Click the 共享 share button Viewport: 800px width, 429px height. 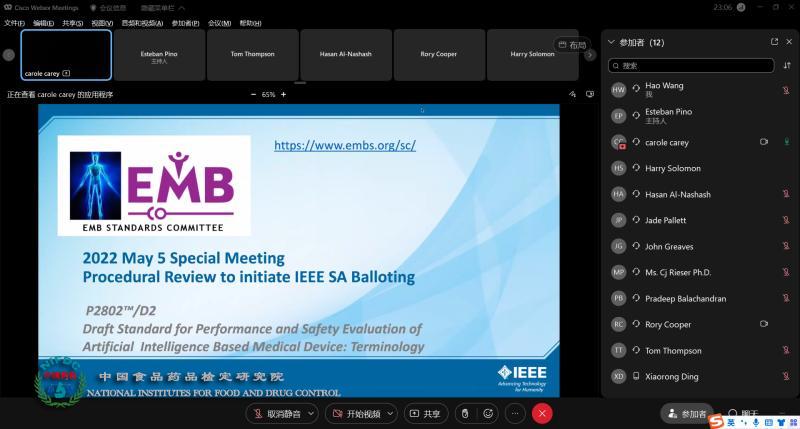(x=426, y=414)
